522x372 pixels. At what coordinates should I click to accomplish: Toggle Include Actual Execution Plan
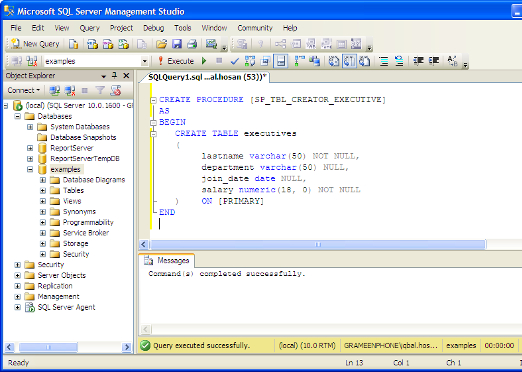pyautogui.click(x=300, y=61)
